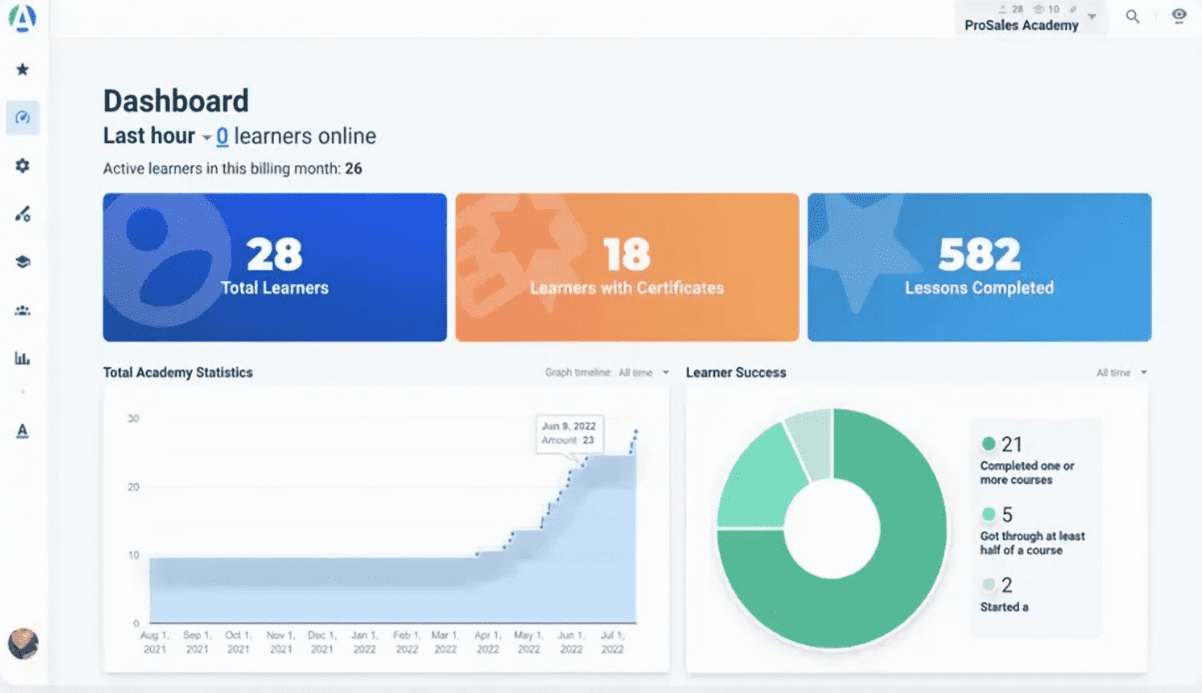Open search with the magnifier icon

click(1132, 17)
